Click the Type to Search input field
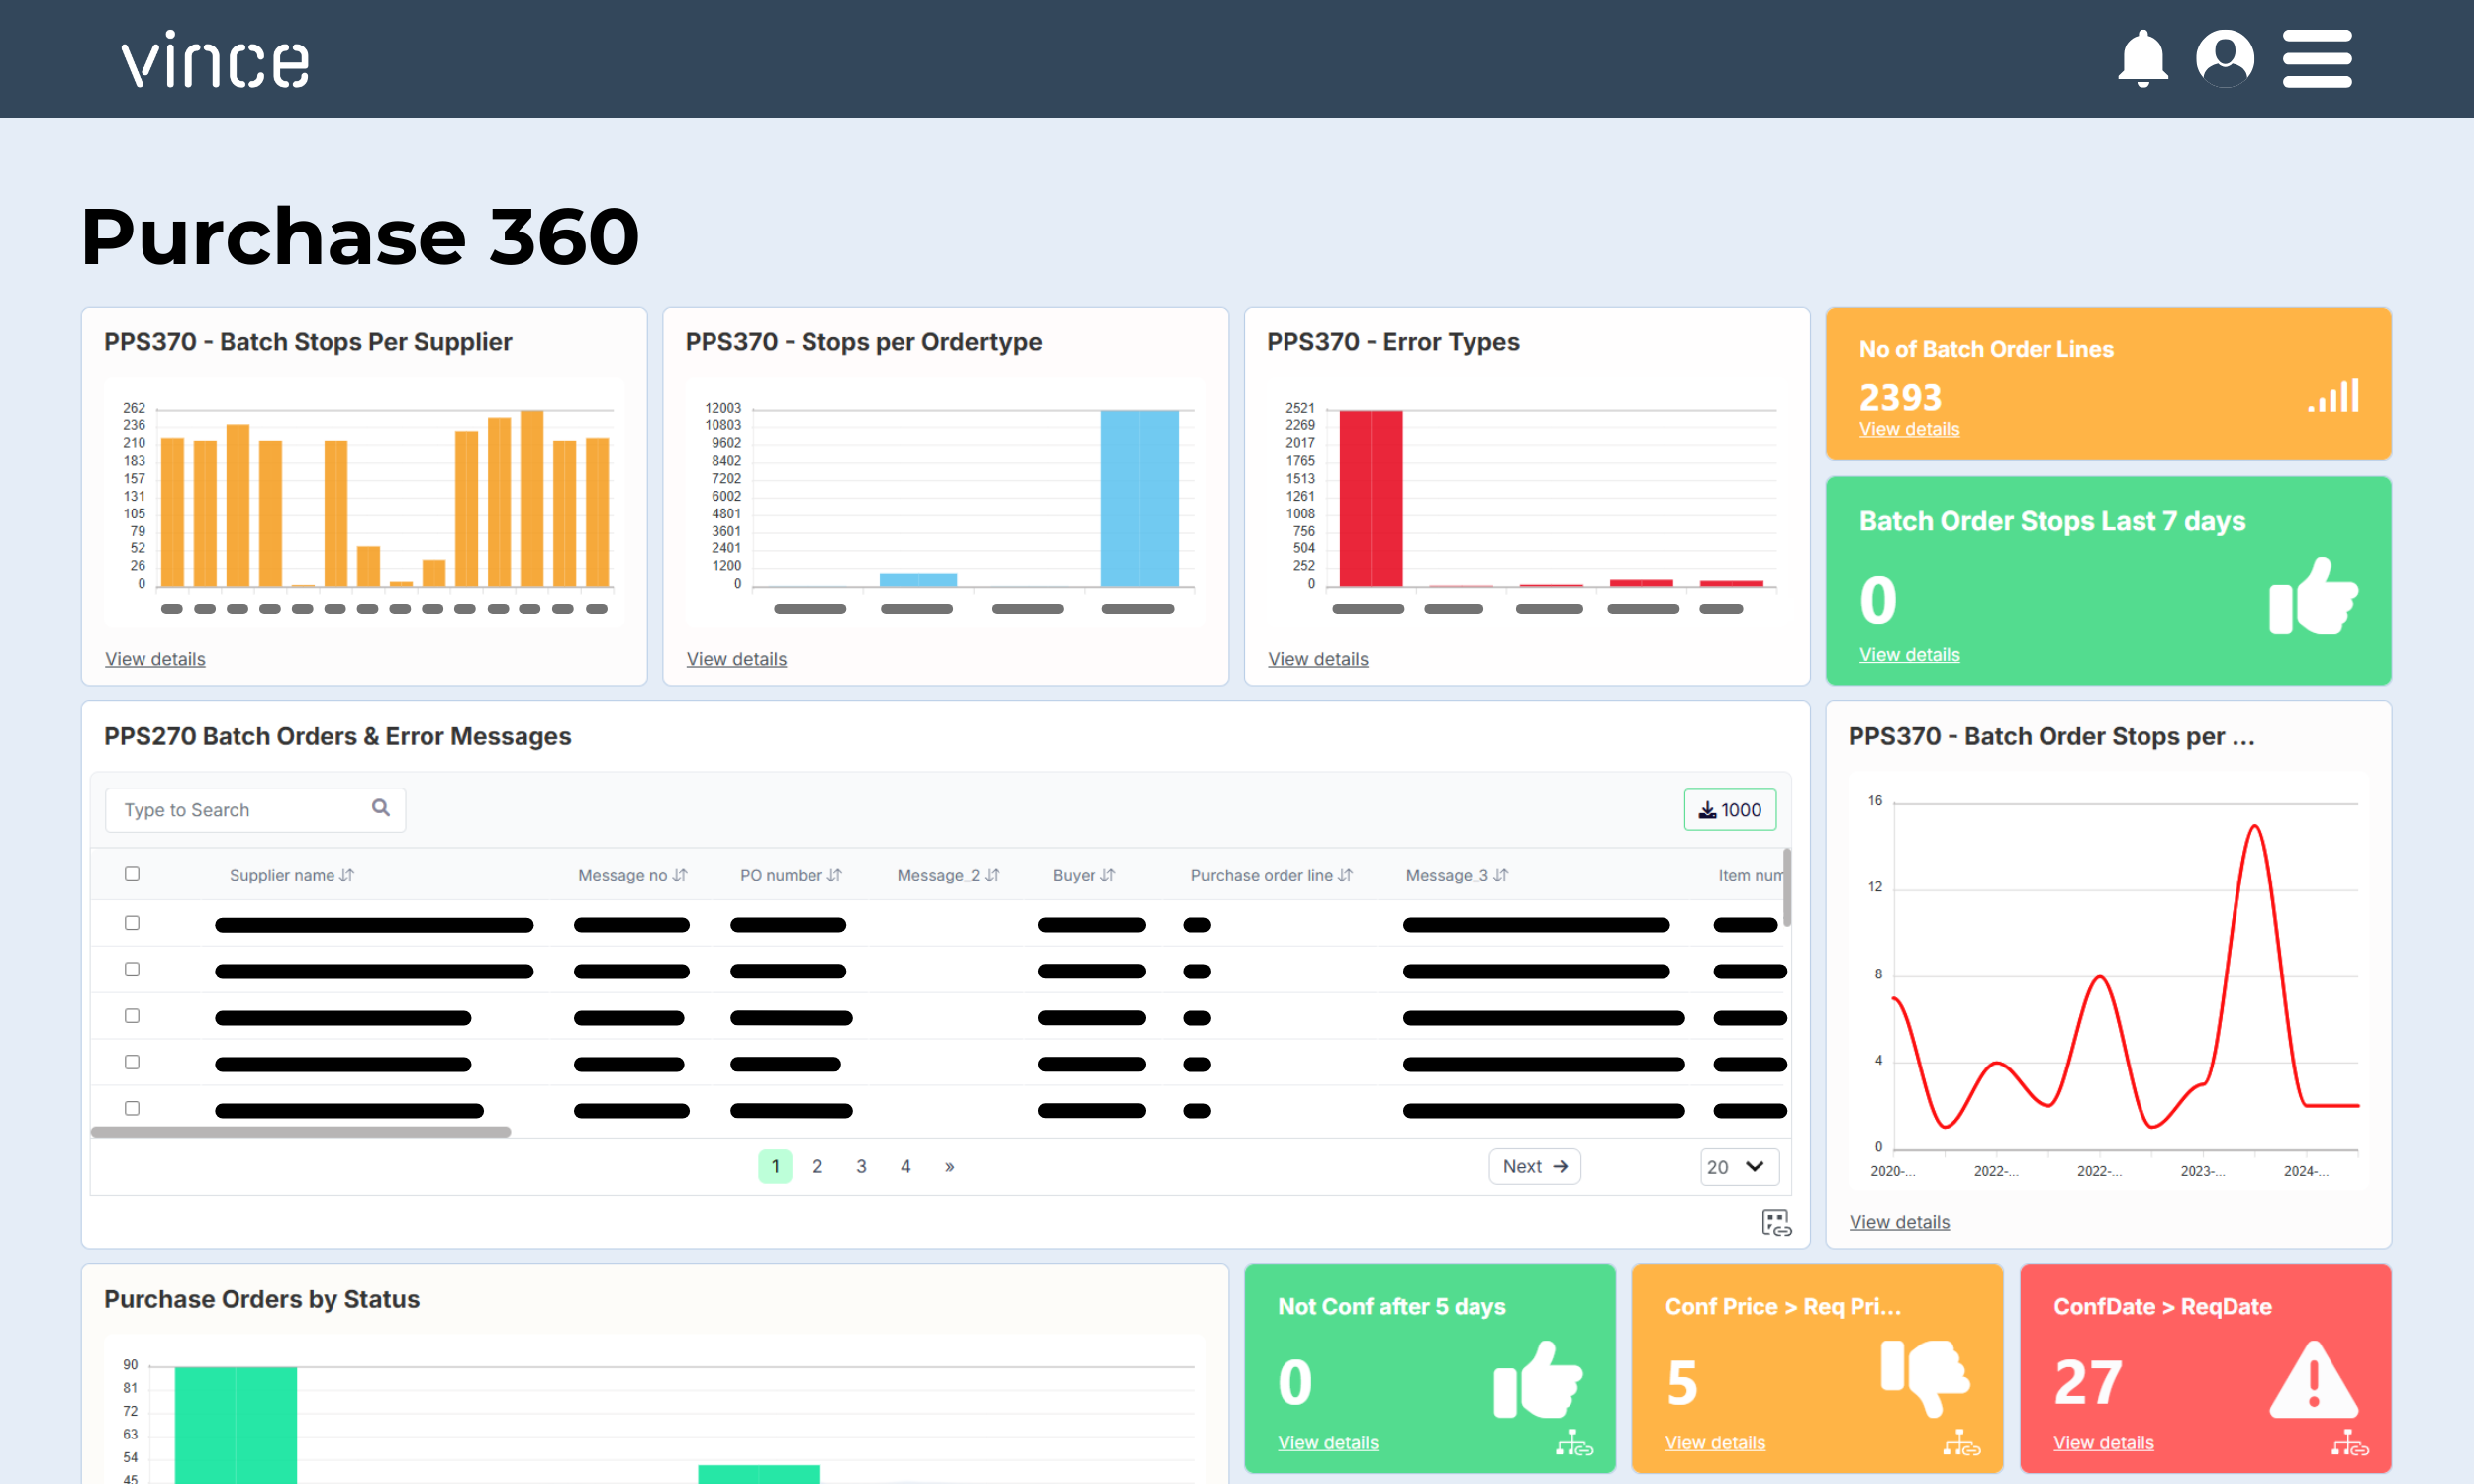Image resolution: width=2474 pixels, height=1484 pixels. [255, 810]
